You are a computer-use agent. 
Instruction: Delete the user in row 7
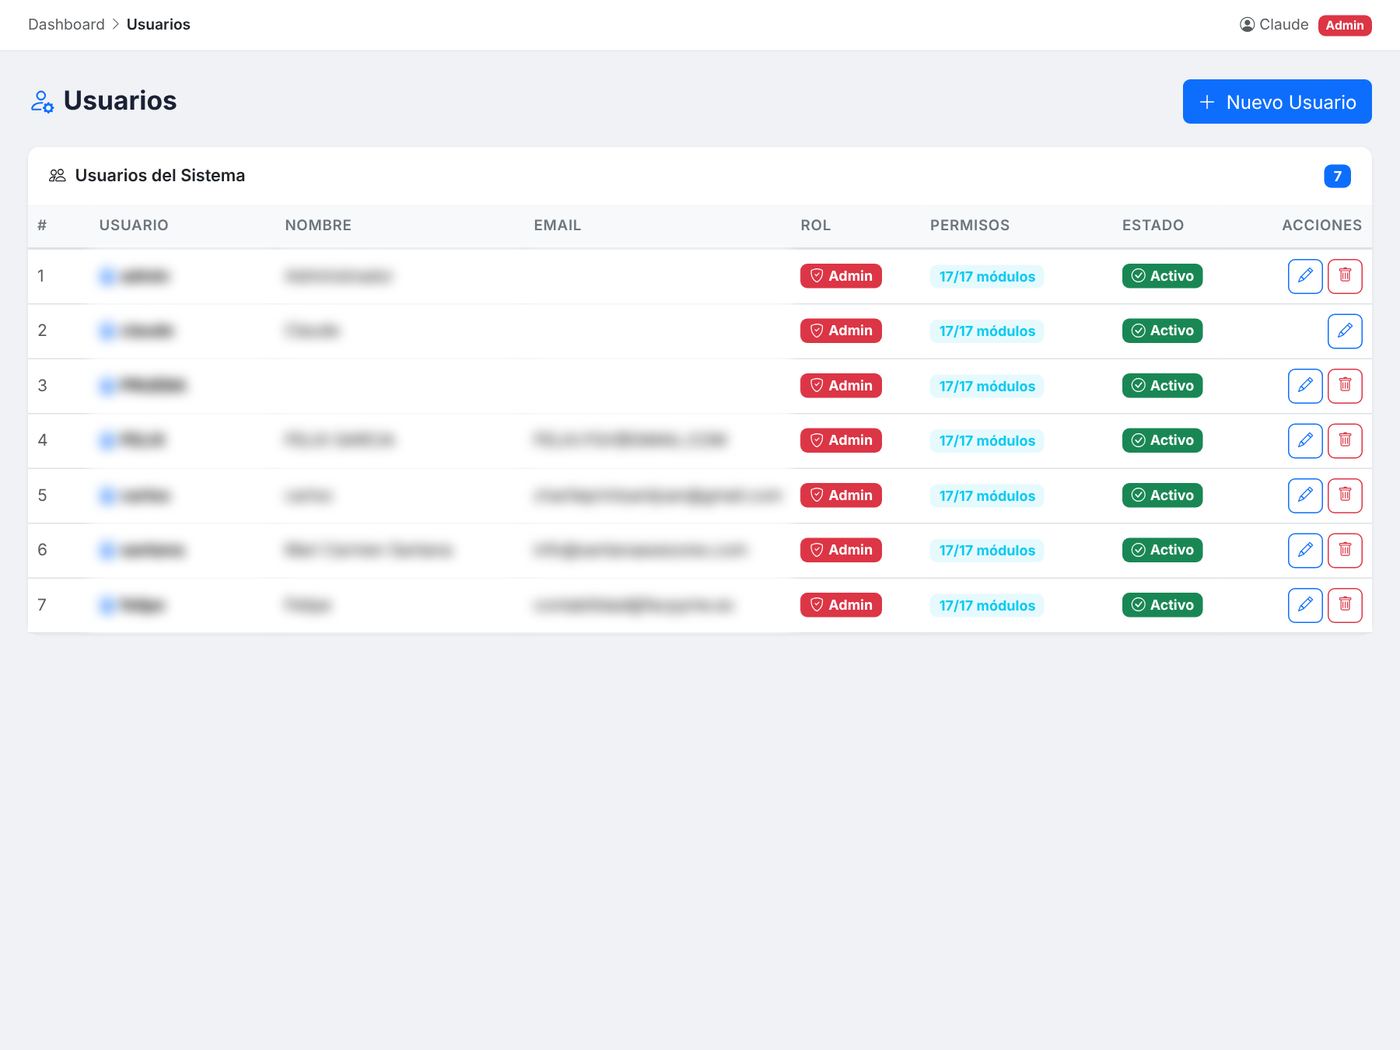coord(1345,605)
